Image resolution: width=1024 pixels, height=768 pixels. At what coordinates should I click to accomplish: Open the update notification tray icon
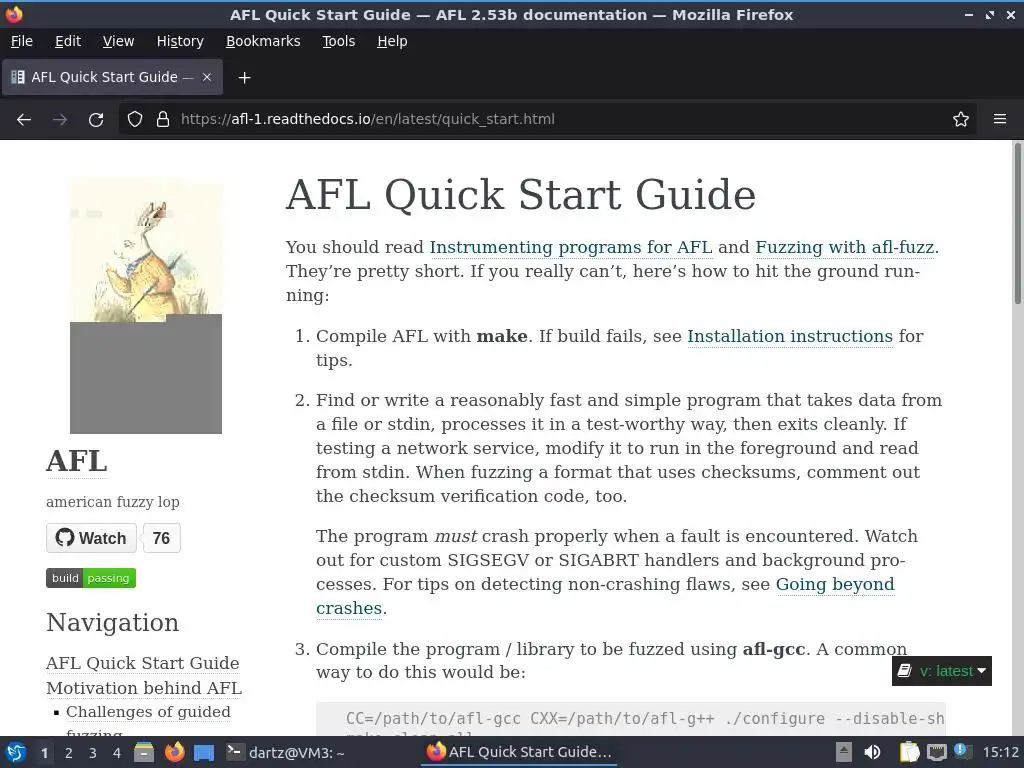[961, 751]
